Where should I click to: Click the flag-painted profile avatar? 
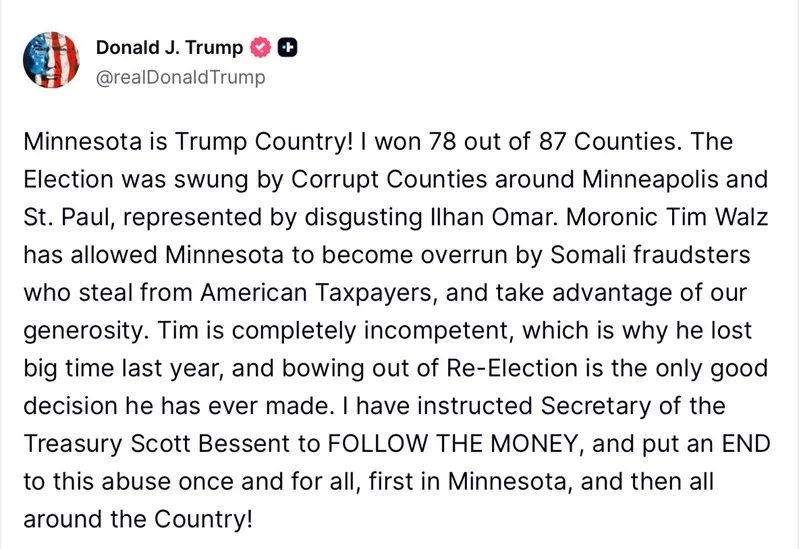tap(52, 59)
